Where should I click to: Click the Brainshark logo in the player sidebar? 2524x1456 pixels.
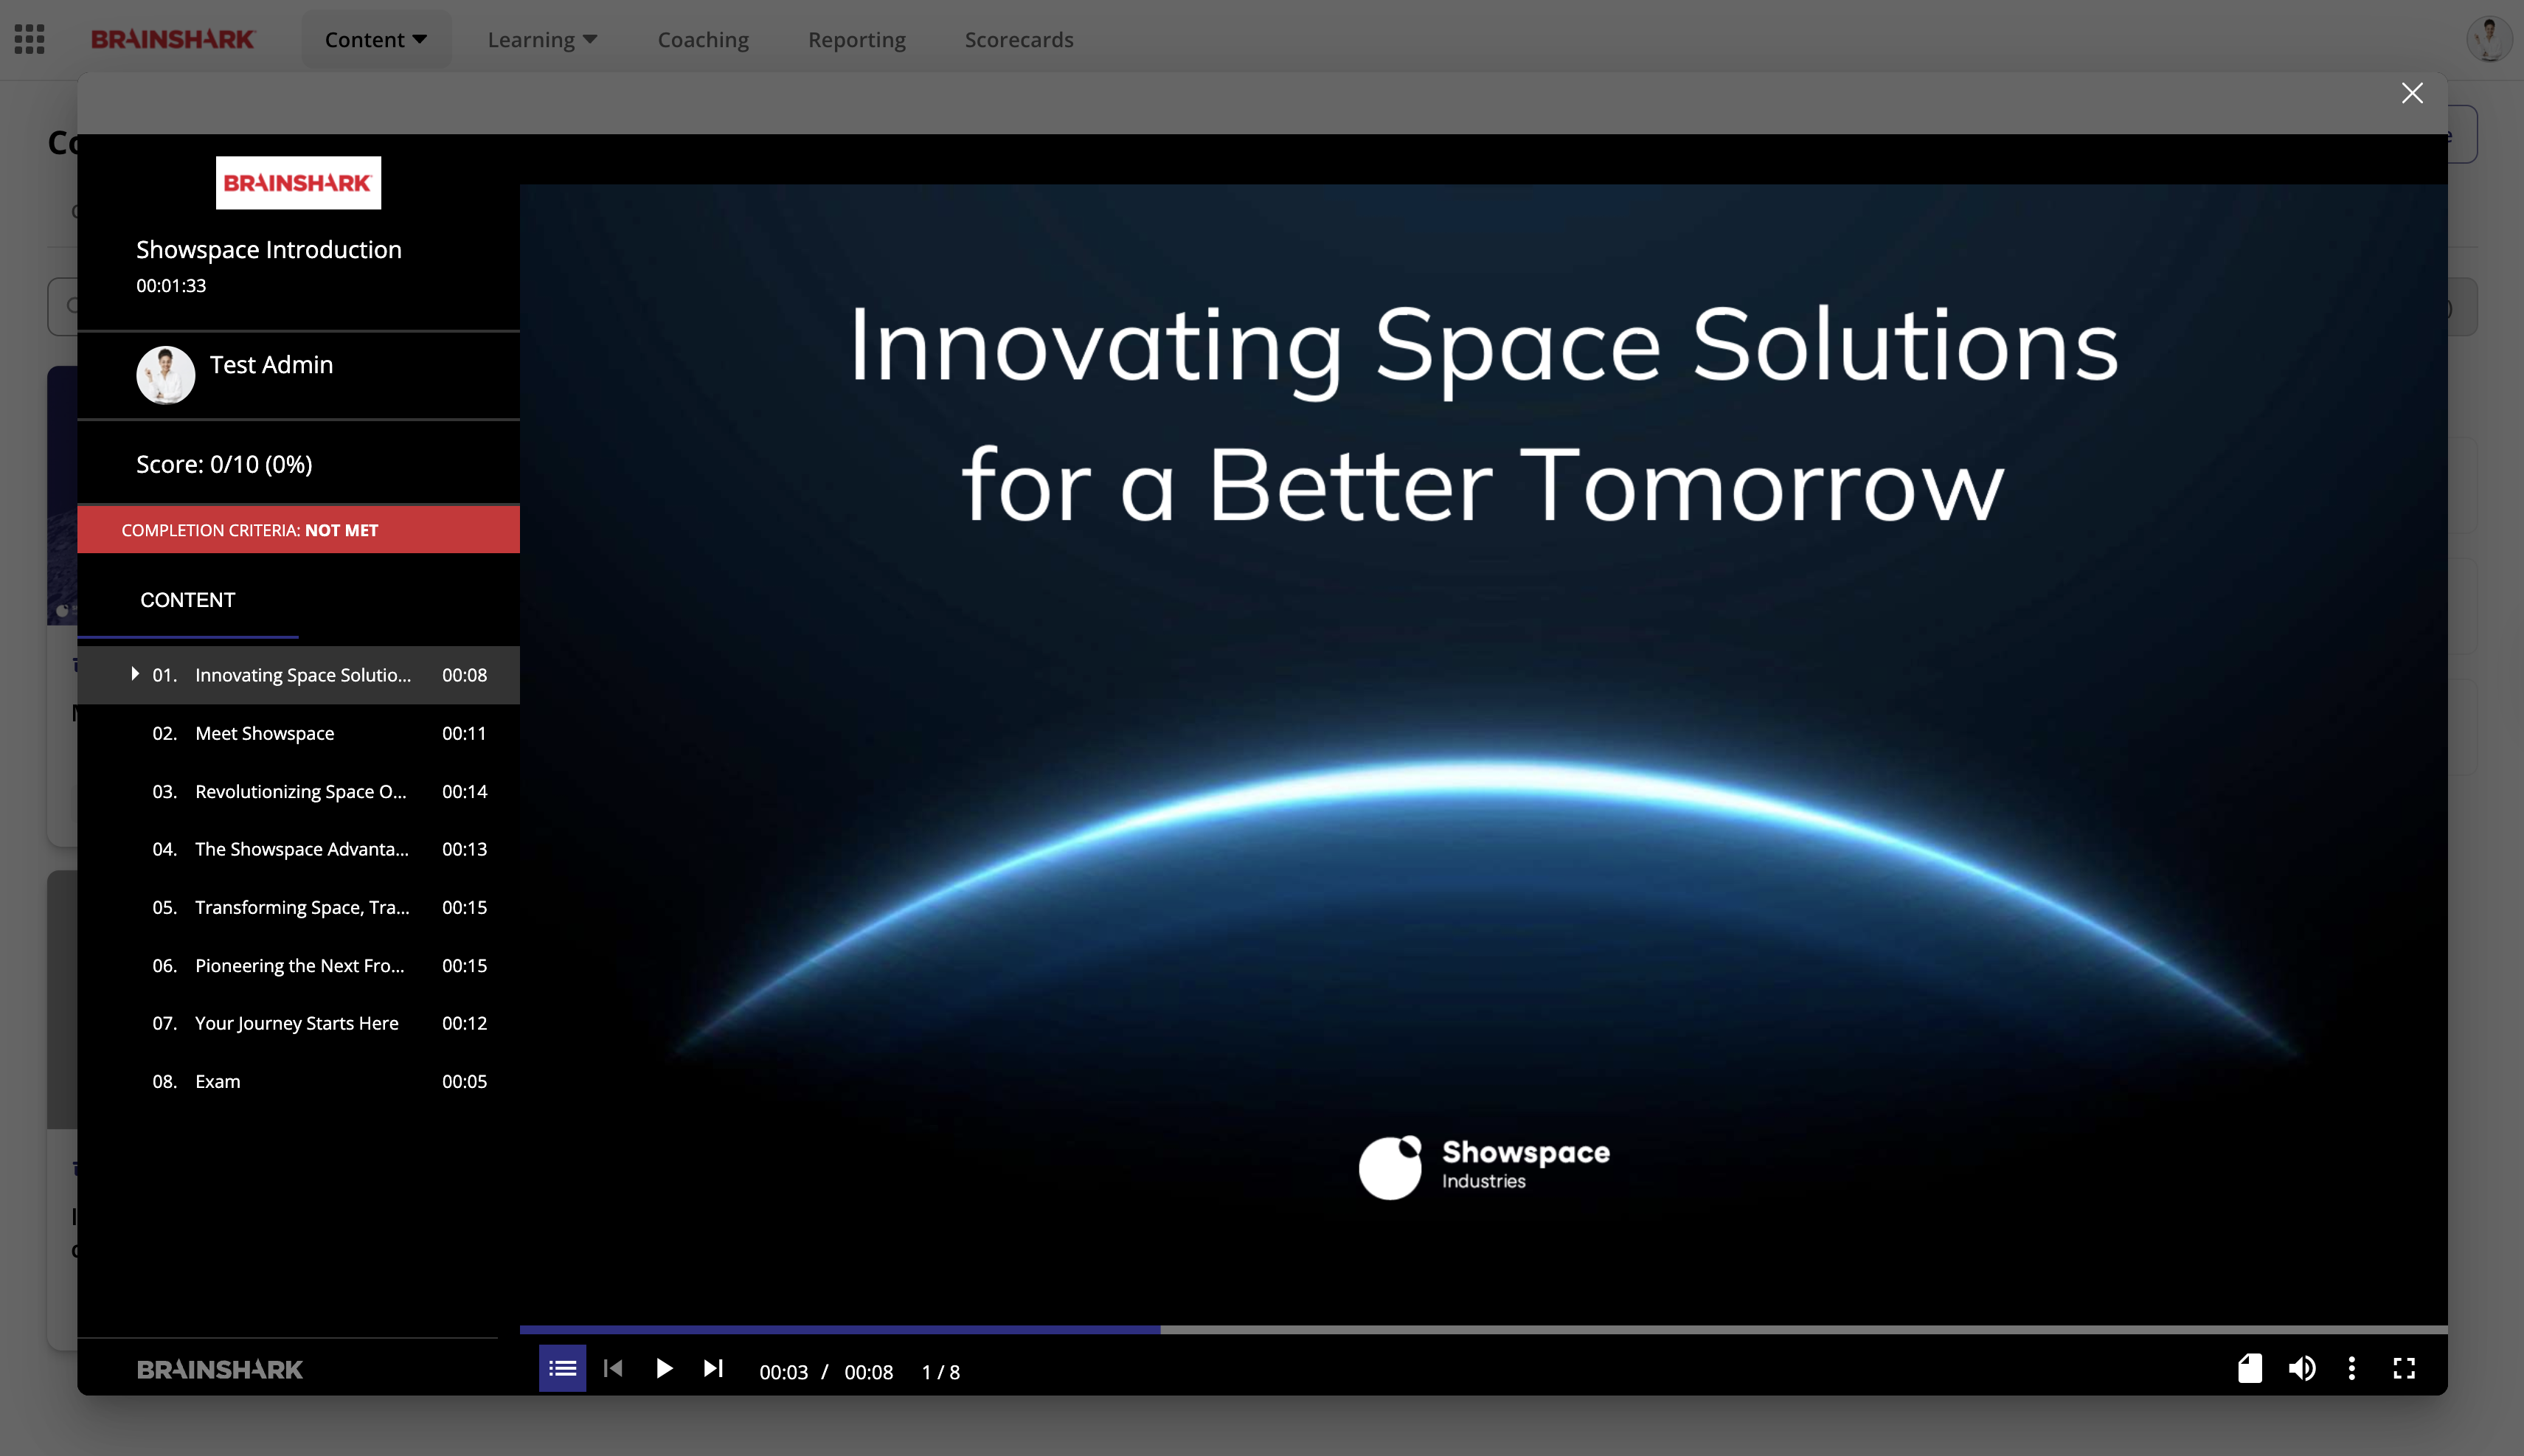(298, 183)
